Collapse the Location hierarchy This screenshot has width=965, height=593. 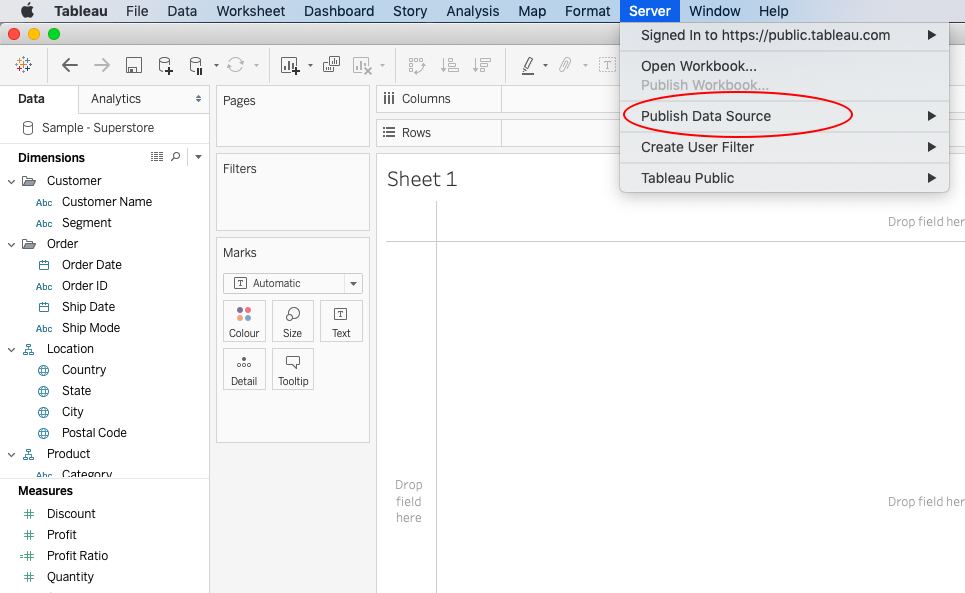click(11, 349)
